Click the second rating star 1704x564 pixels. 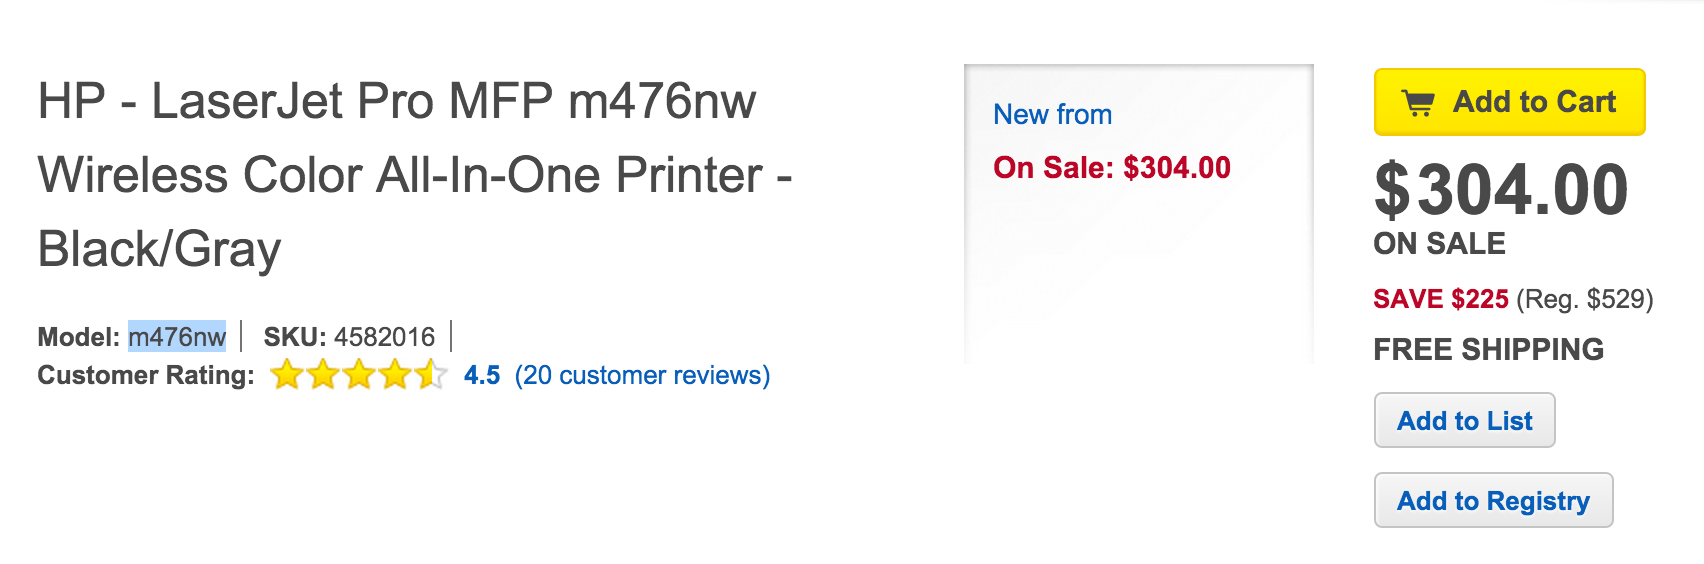pyautogui.click(x=323, y=375)
